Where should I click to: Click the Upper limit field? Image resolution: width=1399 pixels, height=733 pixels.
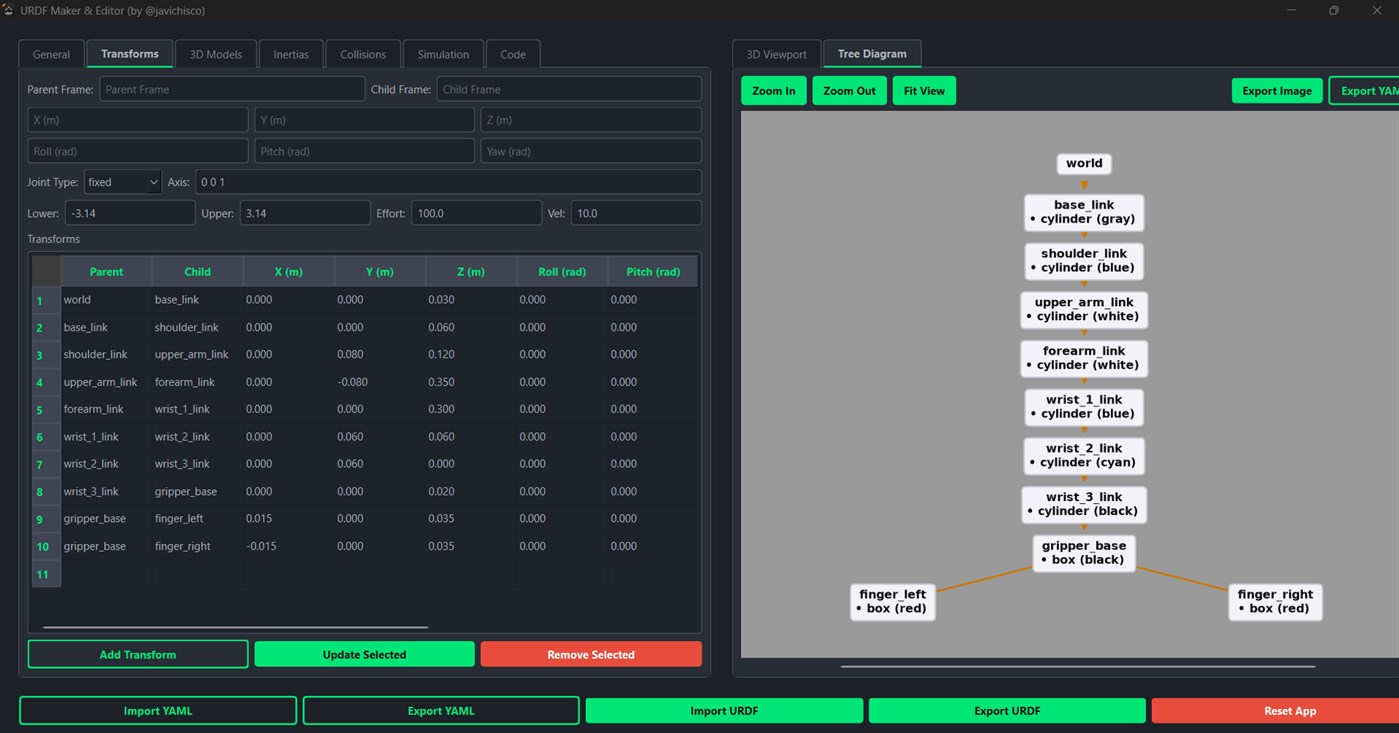tap(305, 213)
